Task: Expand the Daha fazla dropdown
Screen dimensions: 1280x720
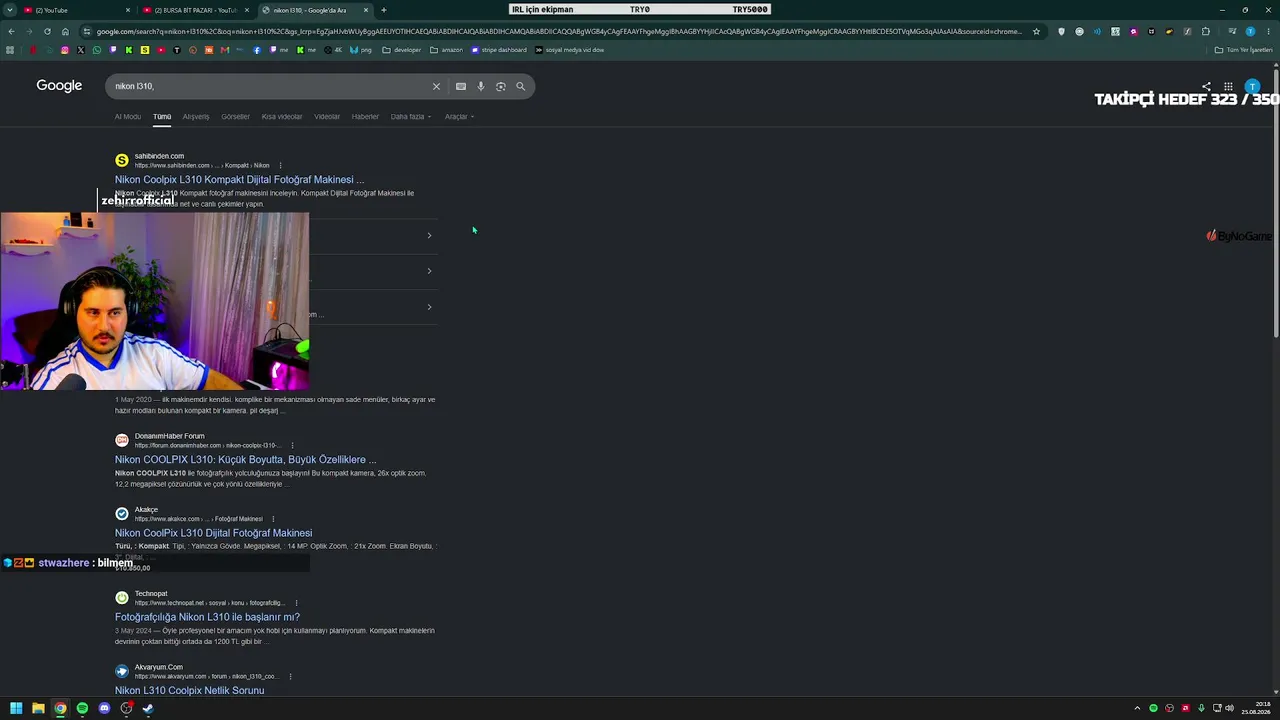Action: 411,117
